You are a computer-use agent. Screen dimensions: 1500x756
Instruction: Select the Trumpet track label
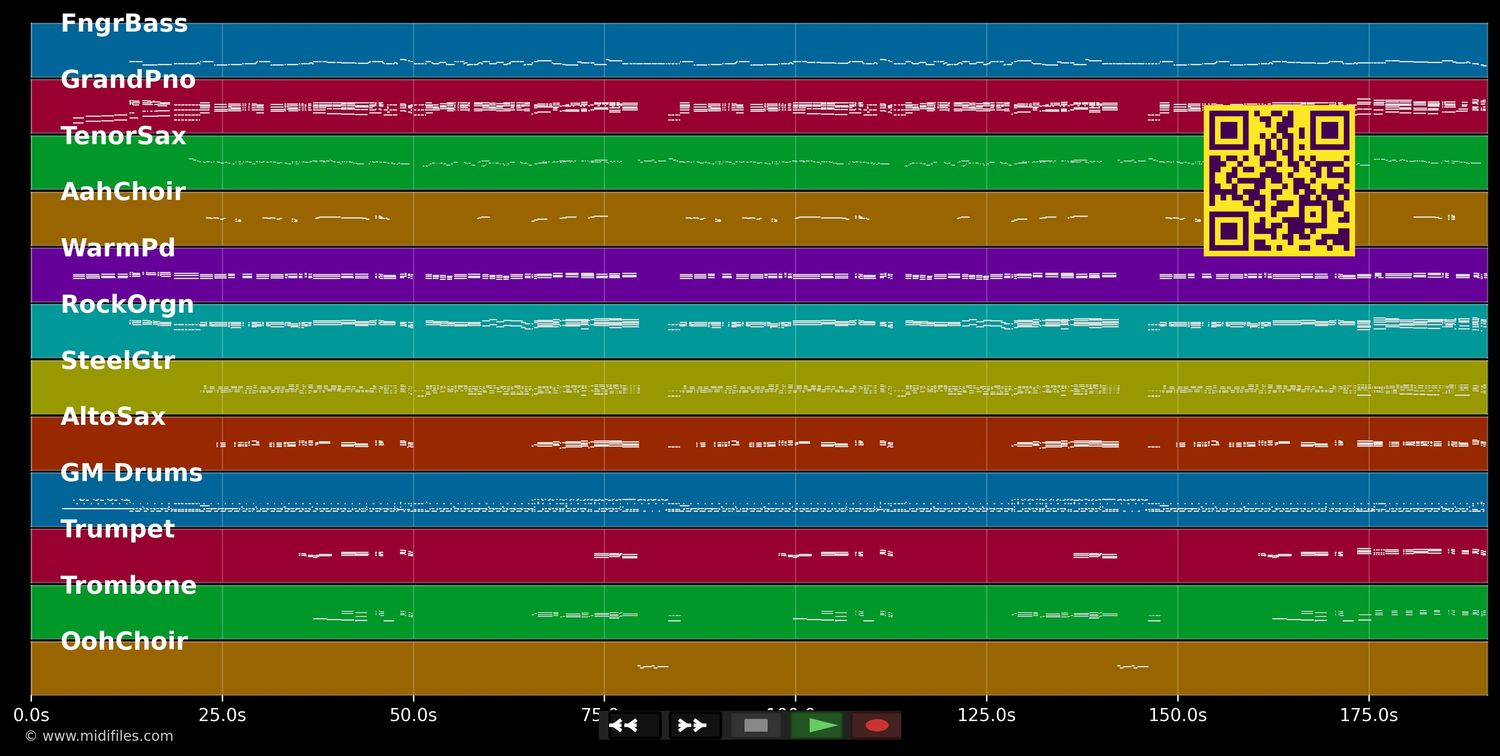pyautogui.click(x=117, y=529)
